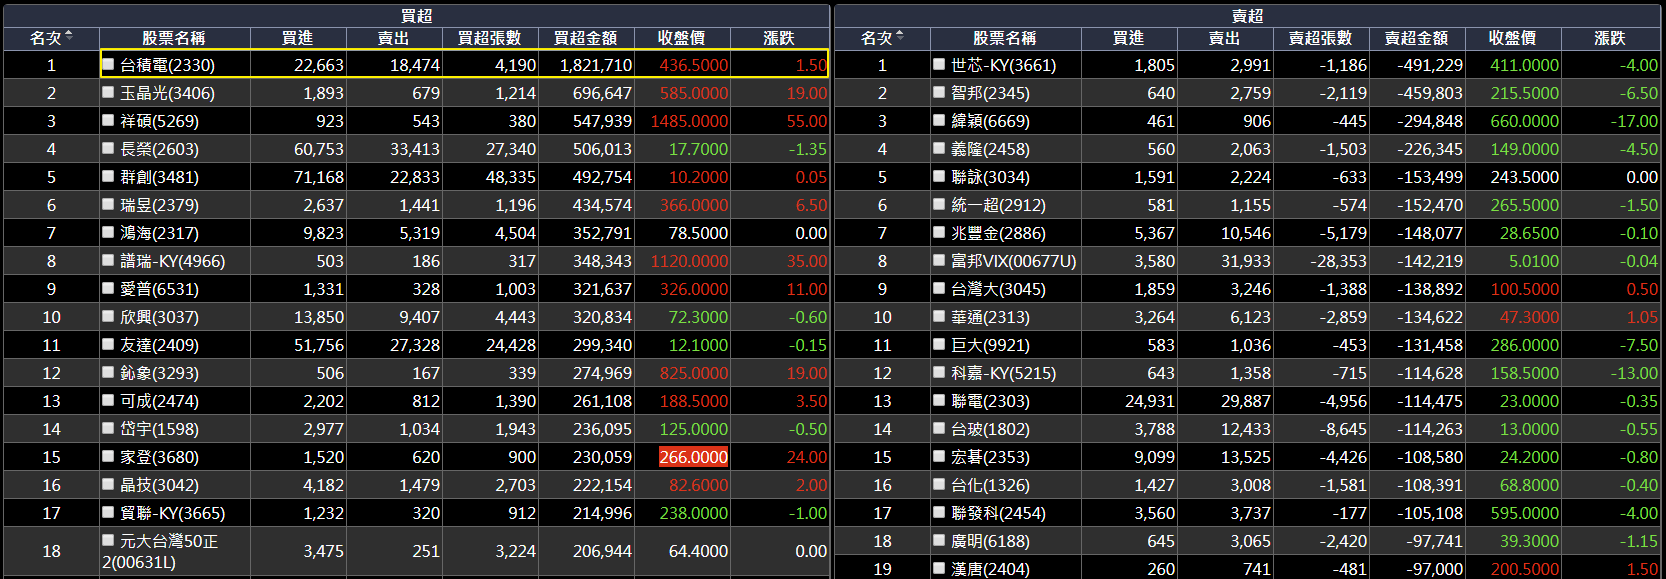The width and height of the screenshot is (1666, 579).
Task: Click 緯穎 closing price 660.0000
Action: click(1524, 121)
